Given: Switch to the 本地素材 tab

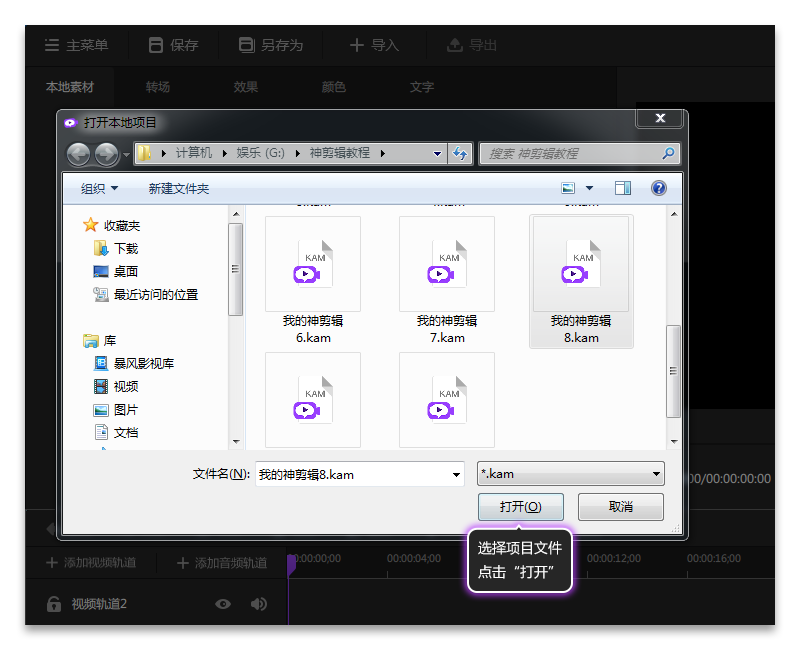Looking at the screenshot, I should coord(70,87).
